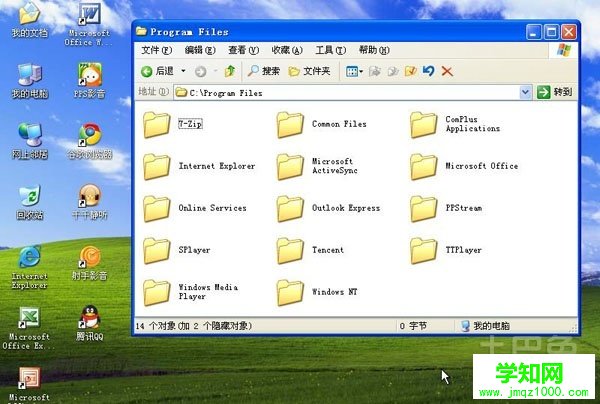Click status bar 我的电脑 zone entry

point(485,326)
